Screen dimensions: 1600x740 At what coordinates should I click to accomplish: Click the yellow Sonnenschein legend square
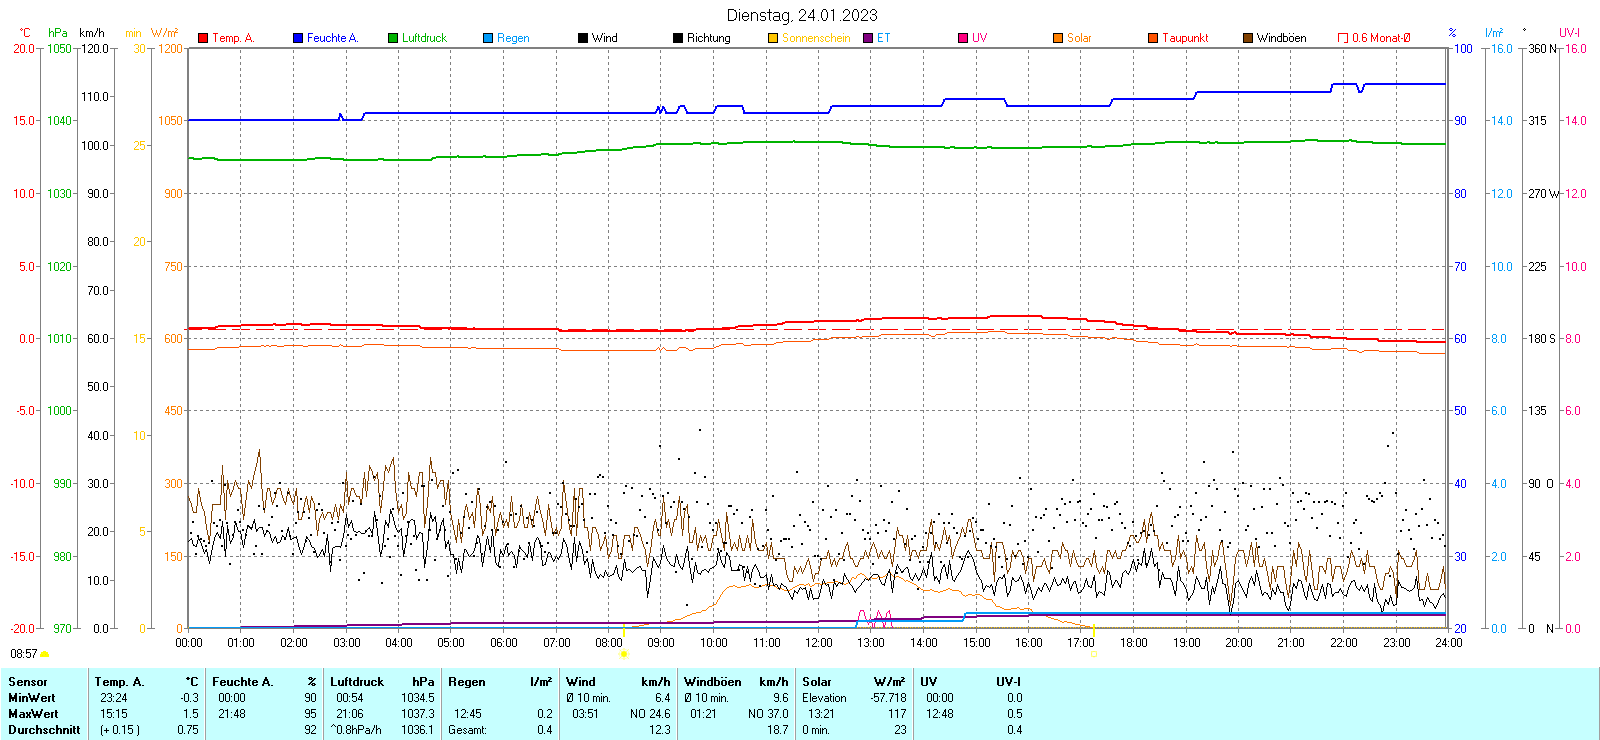click(x=773, y=38)
